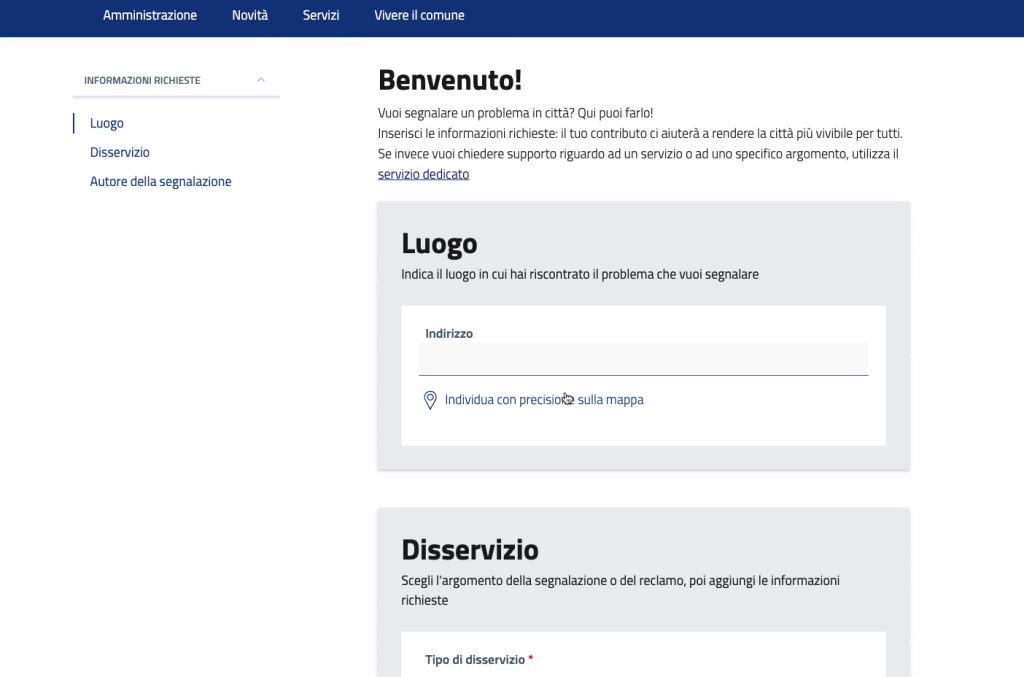The height and width of the screenshot is (677, 1024).
Task: Click the map pin icon beside the map link
Action: 429,399
